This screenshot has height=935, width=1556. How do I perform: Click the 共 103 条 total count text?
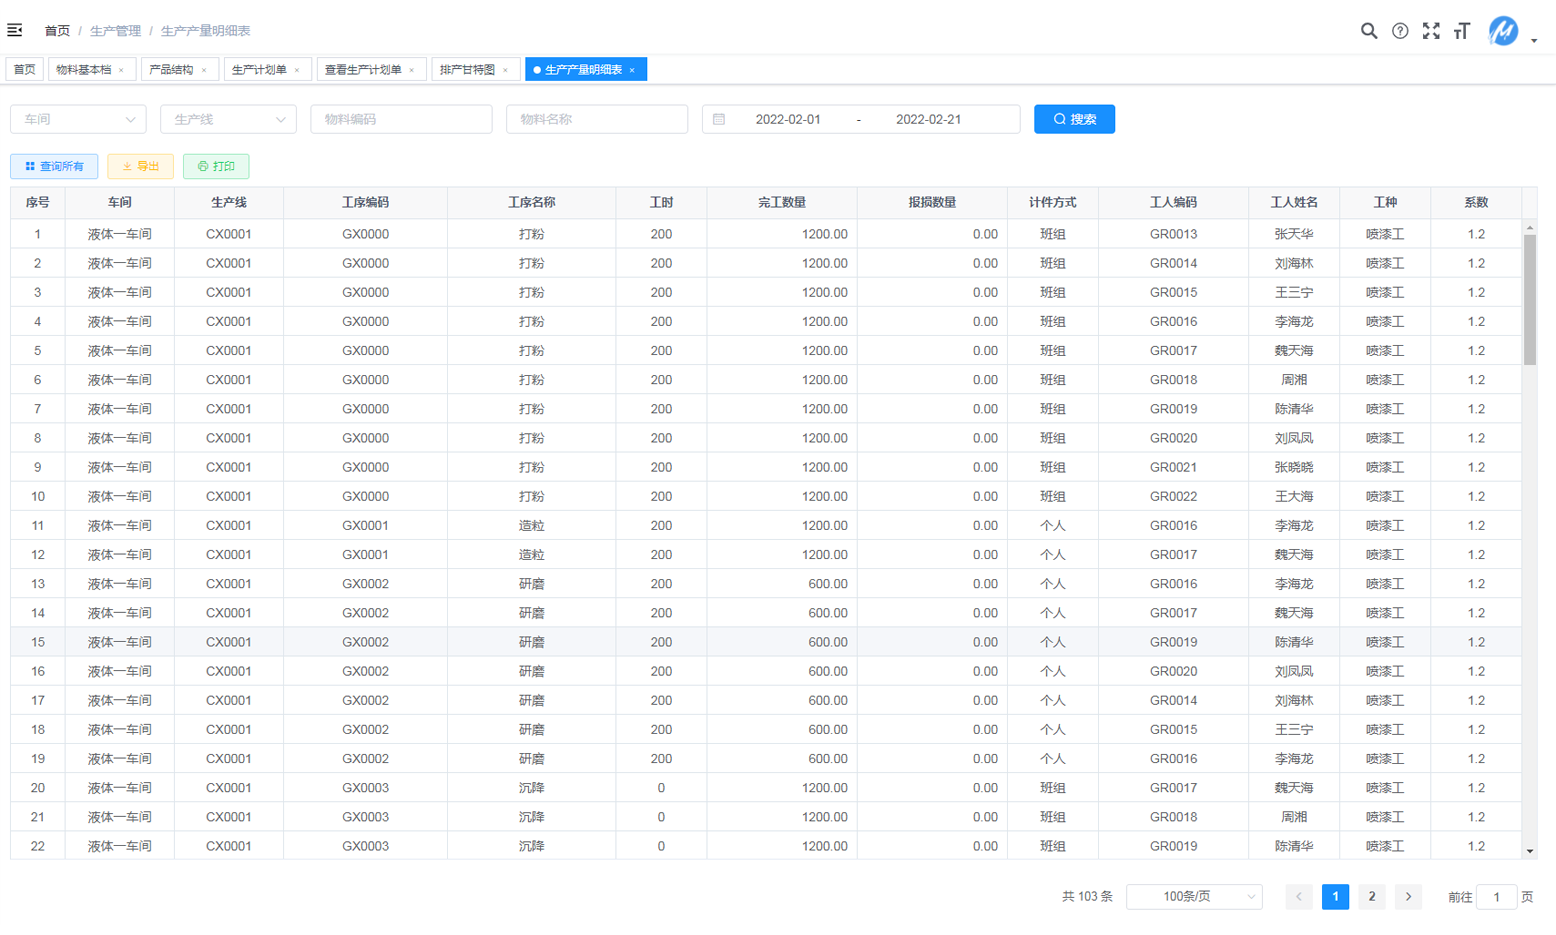tap(1087, 897)
